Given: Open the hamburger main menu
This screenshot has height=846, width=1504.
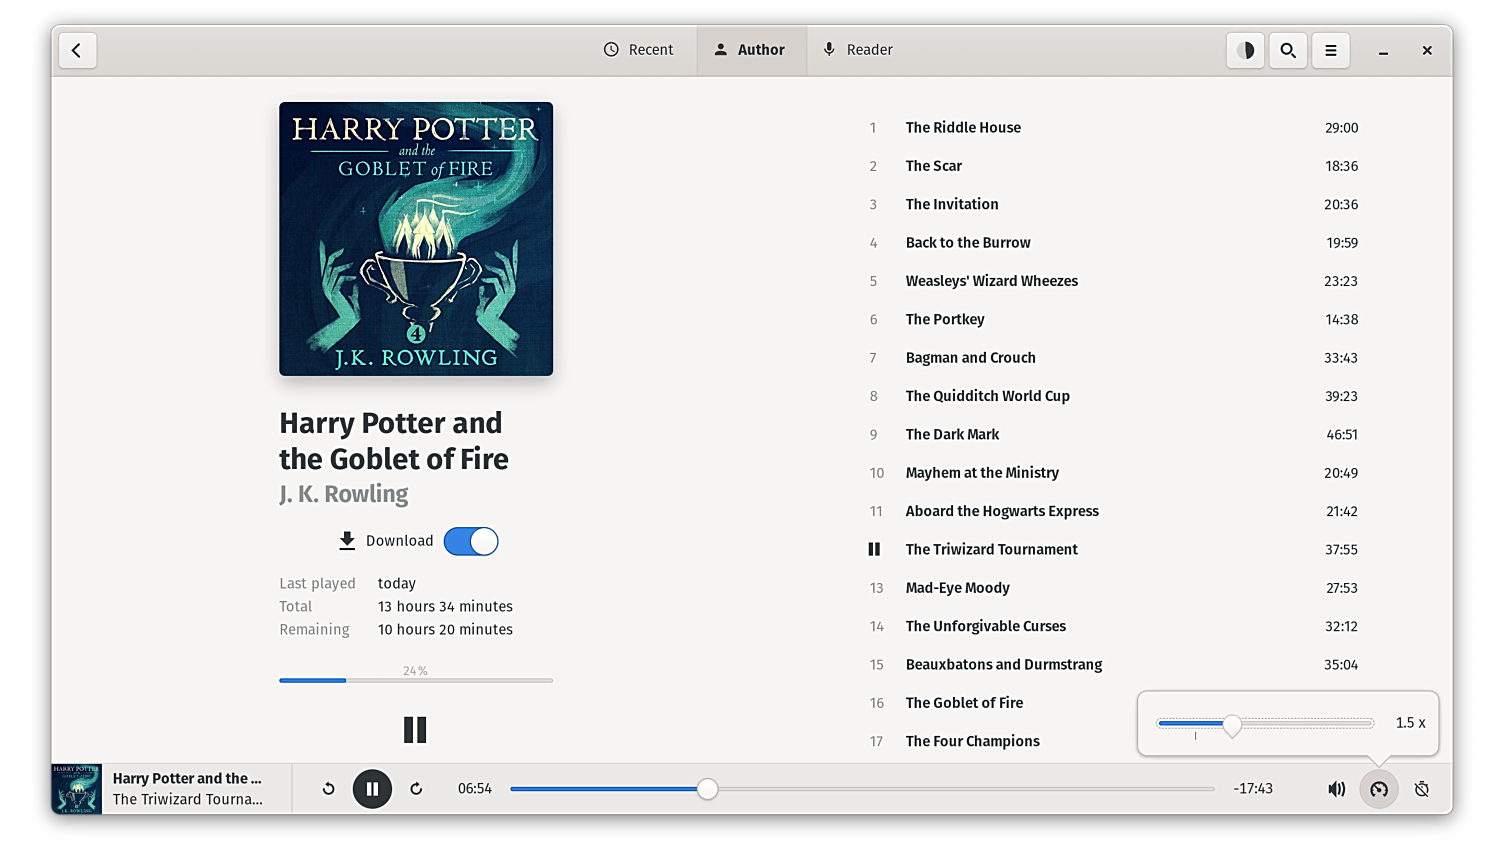Looking at the screenshot, I should [x=1331, y=50].
